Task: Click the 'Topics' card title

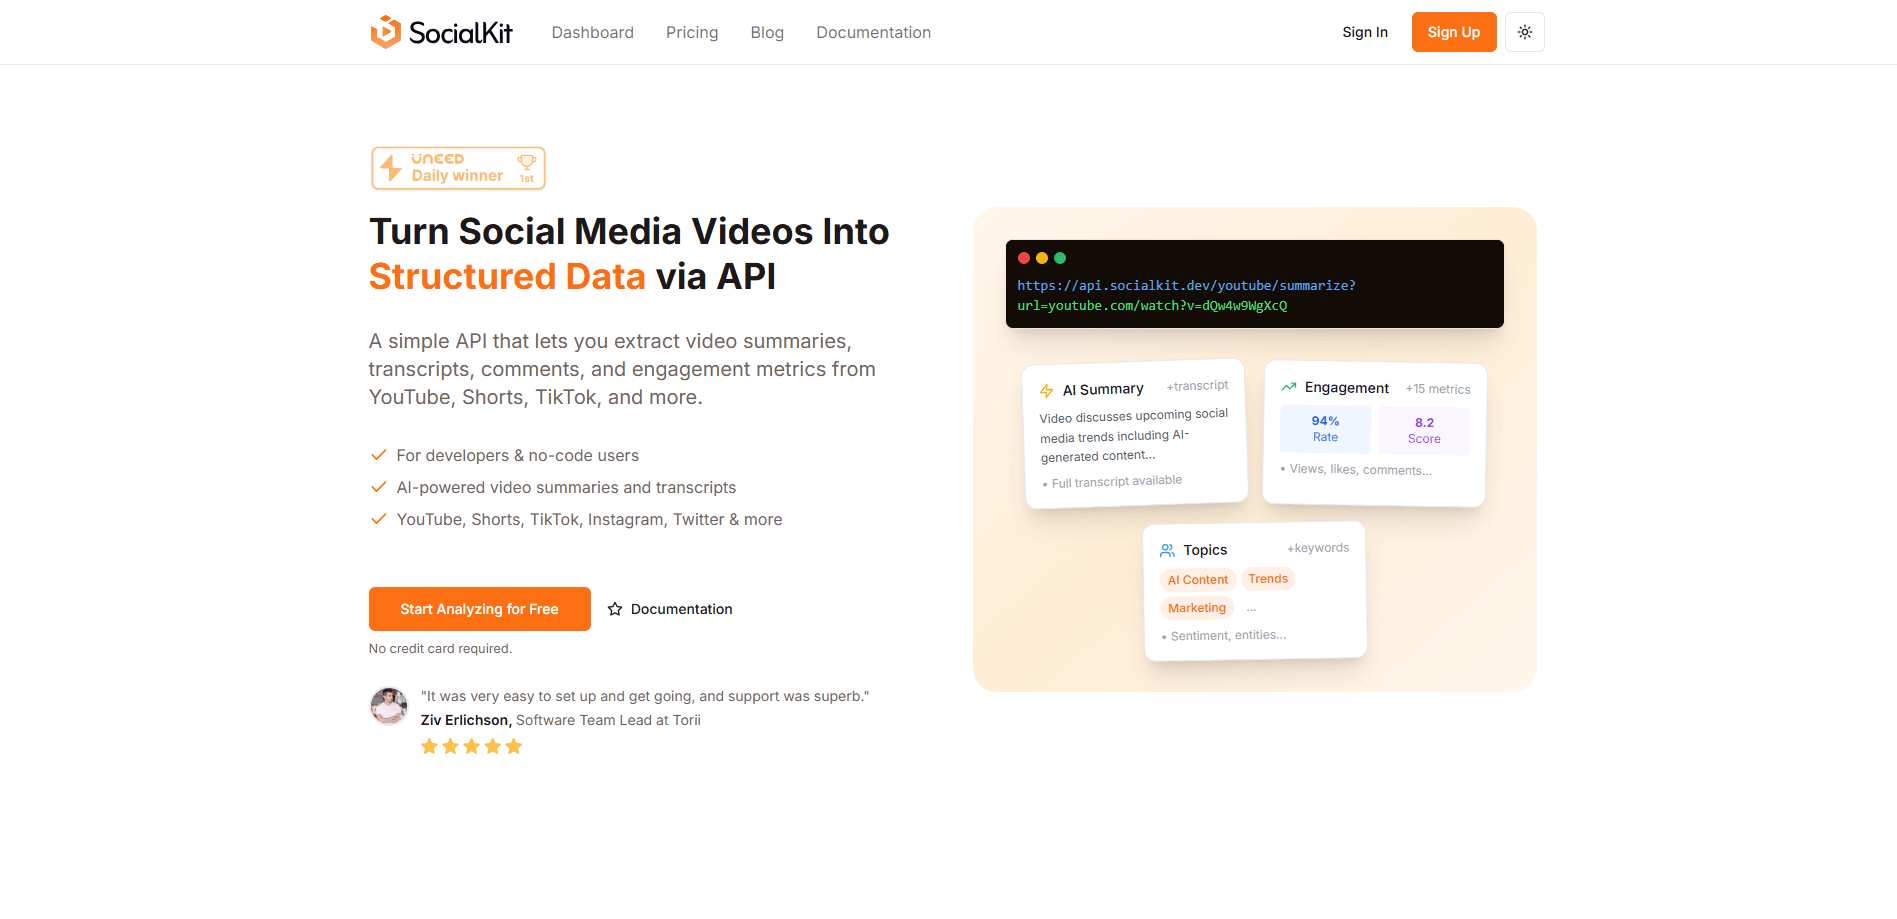Action: pos(1205,550)
